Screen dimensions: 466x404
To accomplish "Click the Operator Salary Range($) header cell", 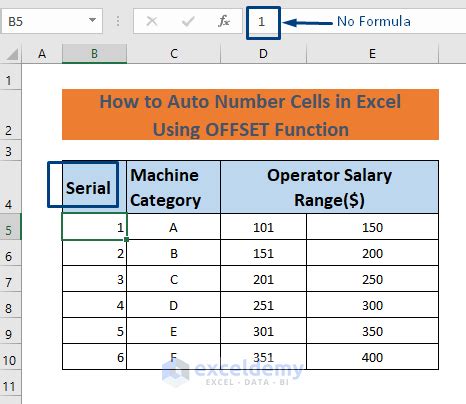I will [329, 187].
